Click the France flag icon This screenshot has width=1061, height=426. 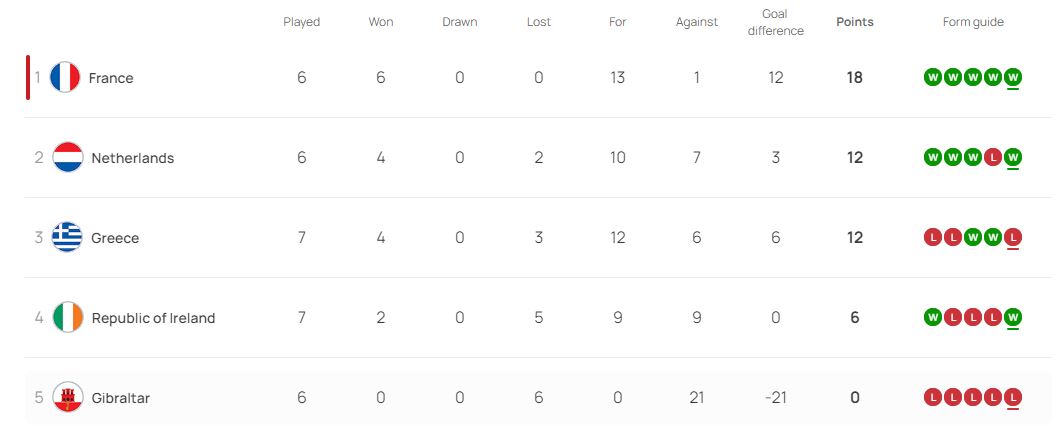pos(65,78)
